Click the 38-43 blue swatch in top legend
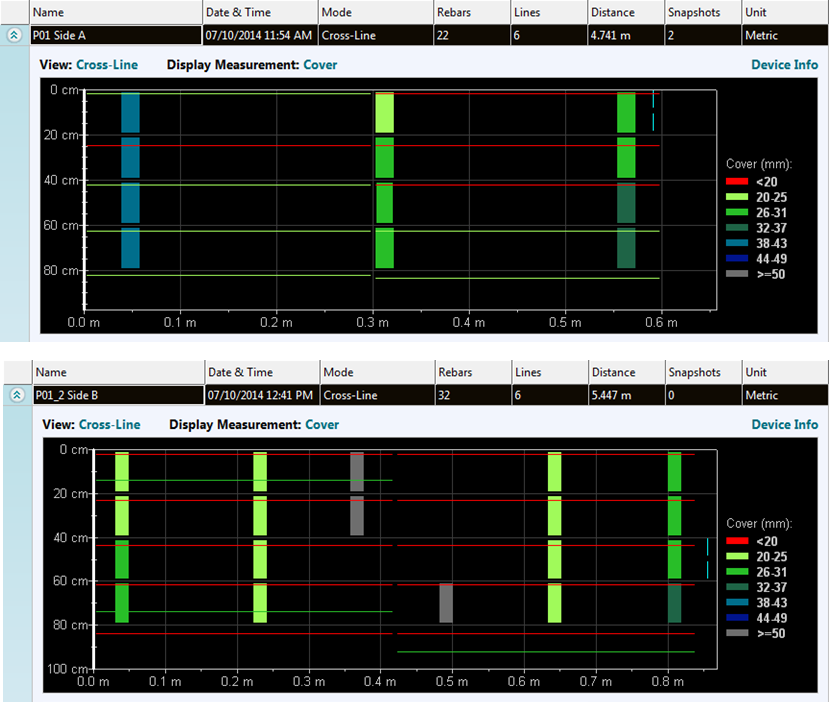829x702 pixels. click(737, 243)
